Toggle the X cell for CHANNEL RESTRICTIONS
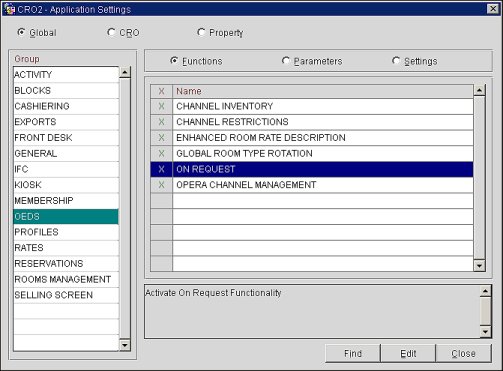 coord(161,122)
